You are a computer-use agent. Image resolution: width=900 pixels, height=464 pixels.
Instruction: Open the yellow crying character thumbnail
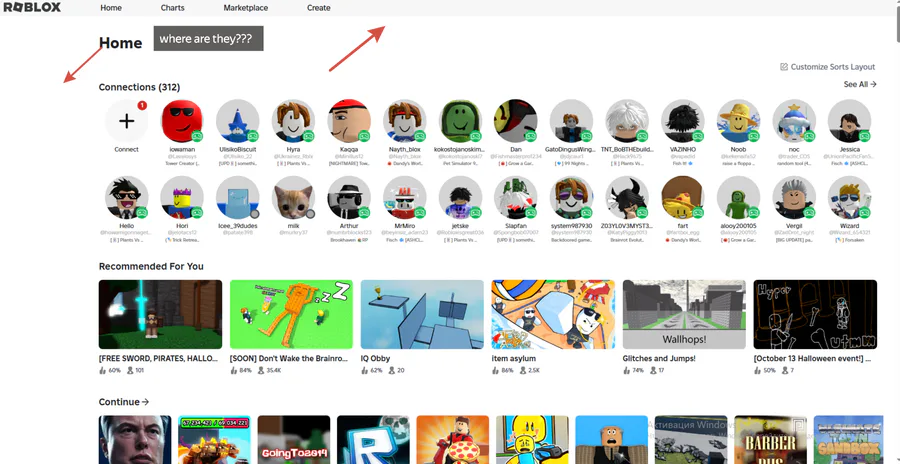click(532, 440)
